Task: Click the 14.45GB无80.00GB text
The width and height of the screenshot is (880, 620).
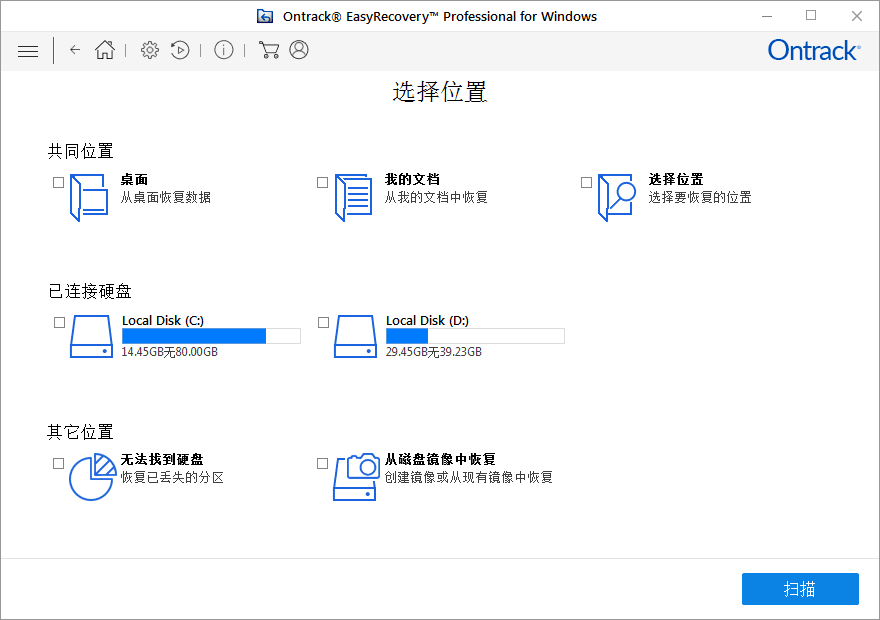Action: 169,352
